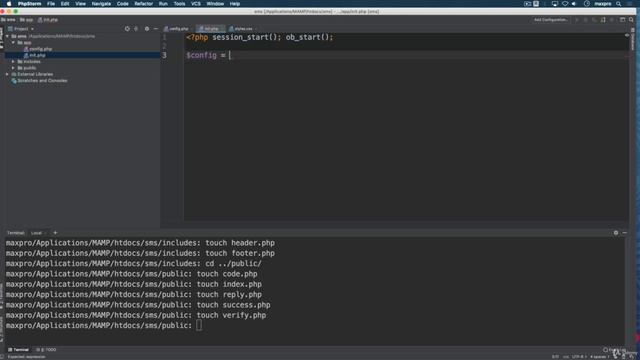Toggle the Project tool window side tab

point(2,38)
